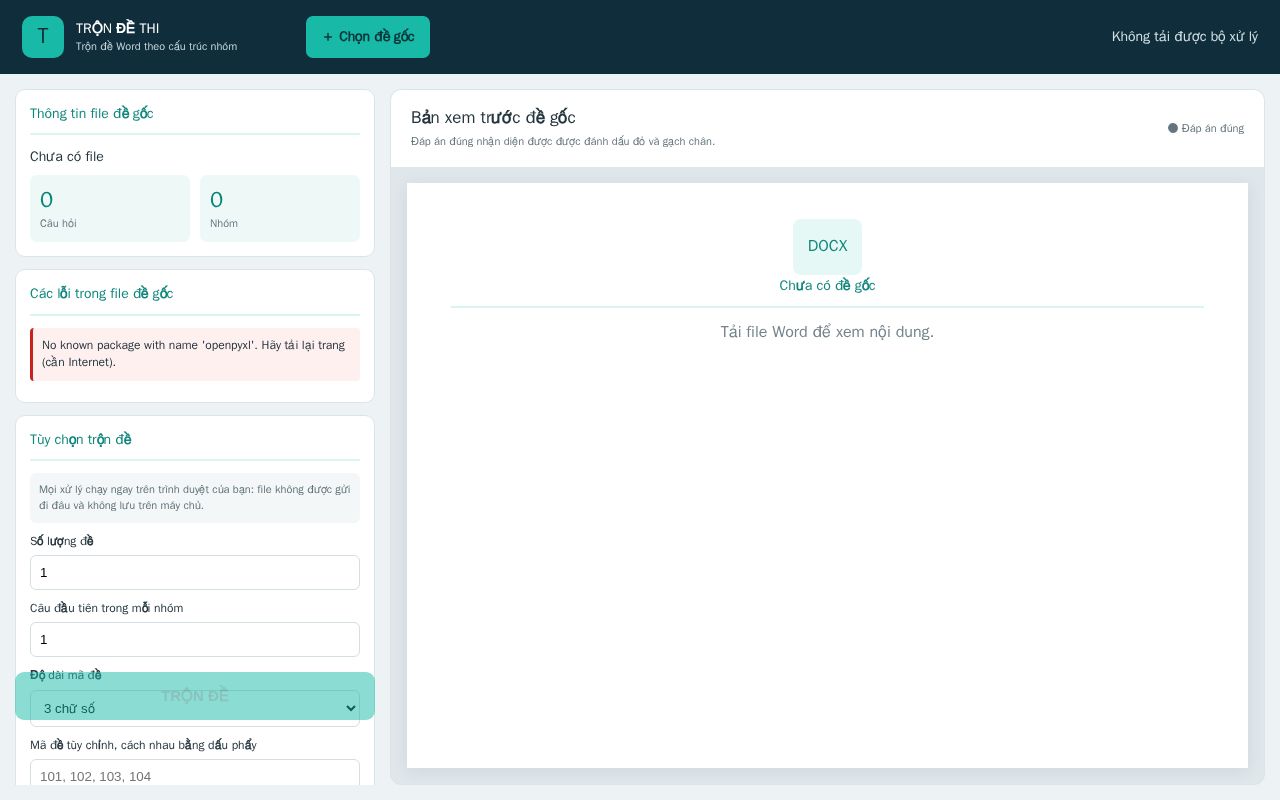Image resolution: width=1280 pixels, height=800 pixels.
Task: Click the 'Thông tin file đề gốc' heading
Action: [x=92, y=113]
